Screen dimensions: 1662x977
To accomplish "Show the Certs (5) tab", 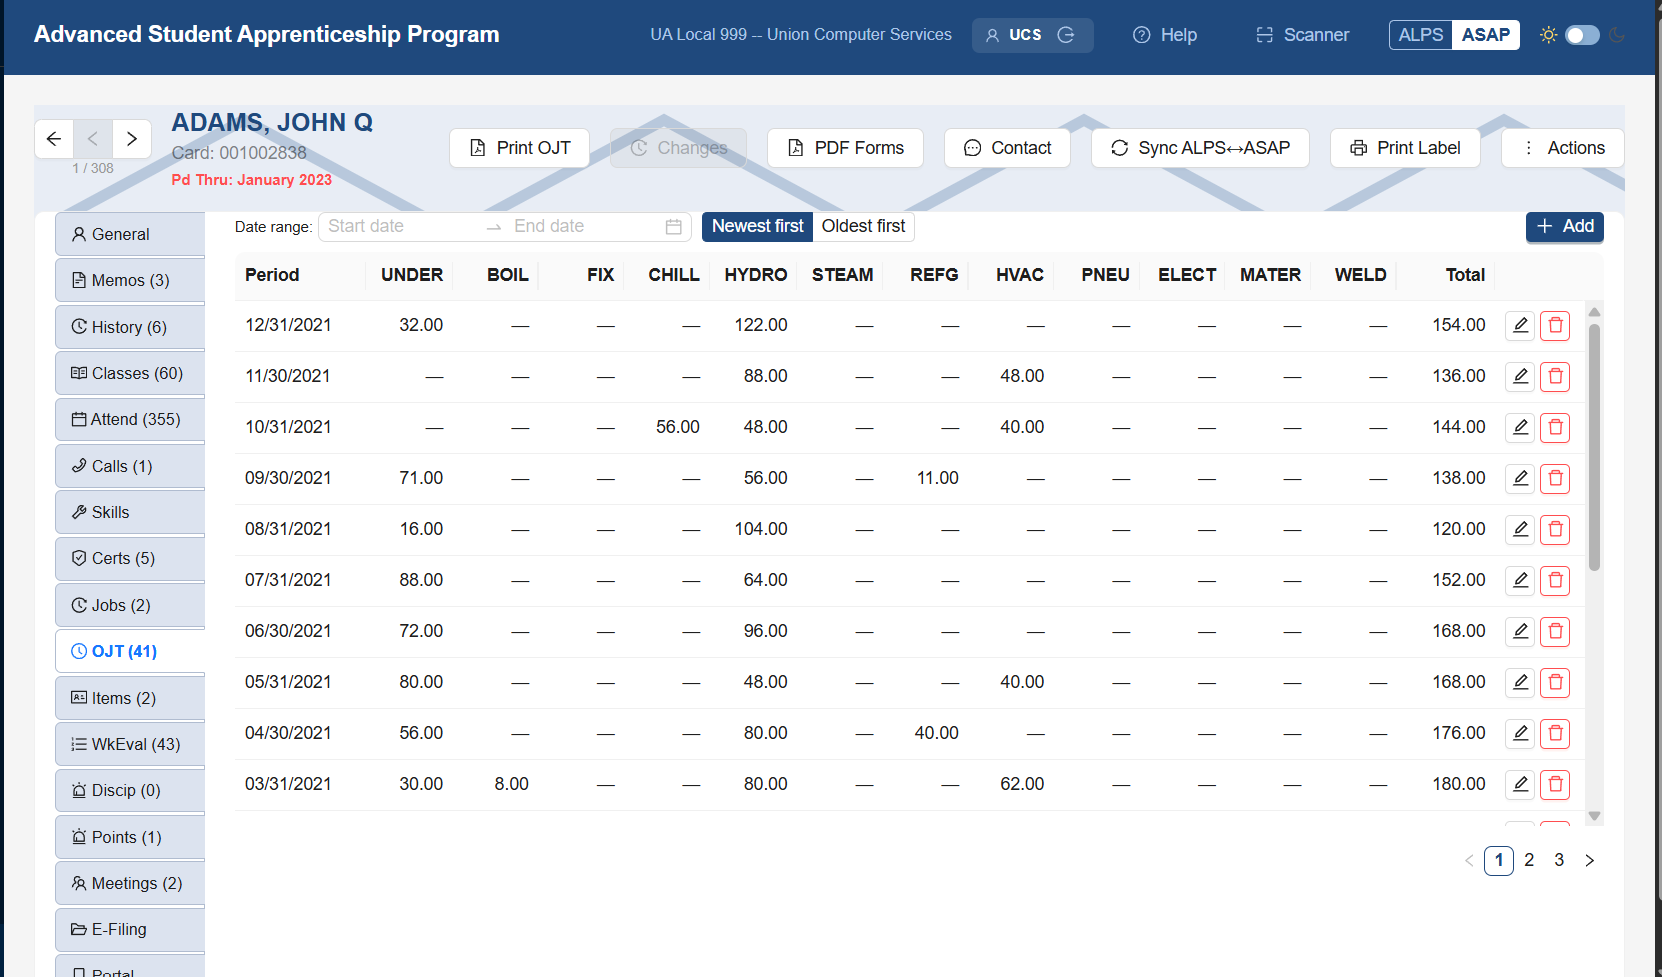I will [130, 558].
